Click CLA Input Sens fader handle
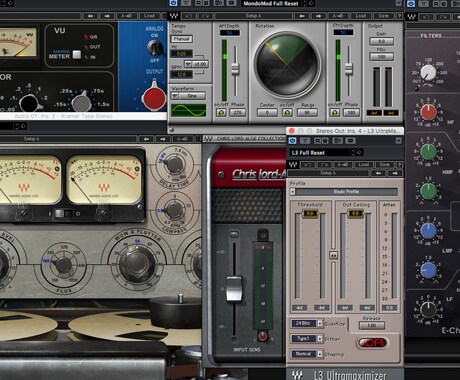460x380 pixels. click(234, 289)
